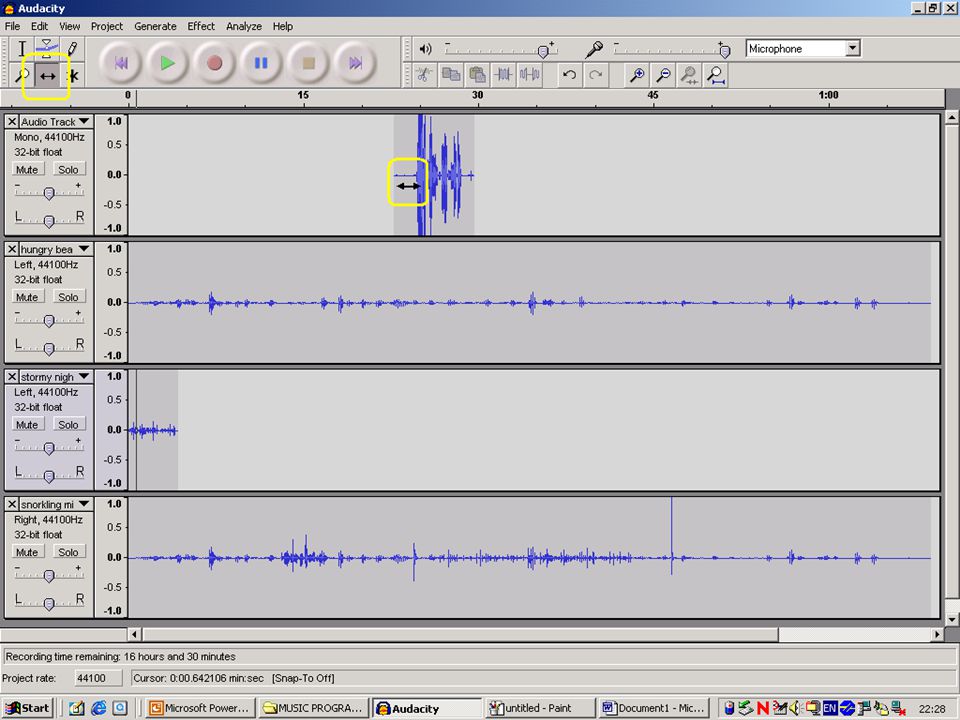Click Trim outside selection icon
This screenshot has width=960, height=720.
[503, 75]
